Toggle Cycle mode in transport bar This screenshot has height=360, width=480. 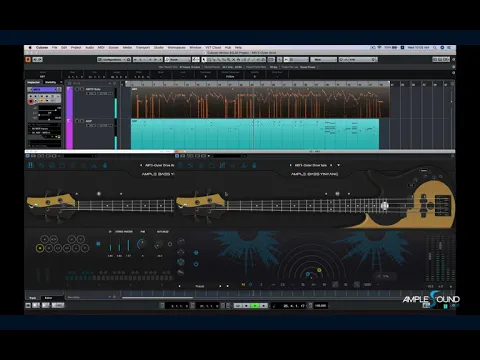pos(238,305)
